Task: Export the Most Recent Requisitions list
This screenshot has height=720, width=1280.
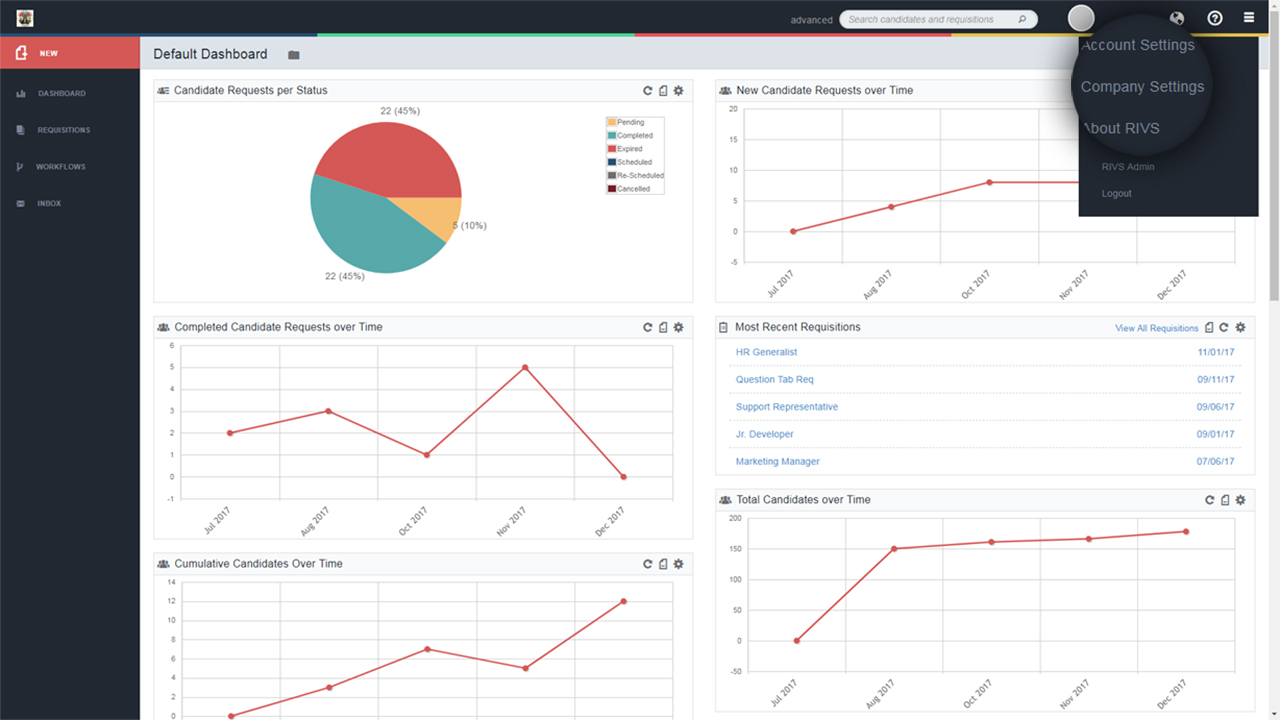Action: 1209,328
